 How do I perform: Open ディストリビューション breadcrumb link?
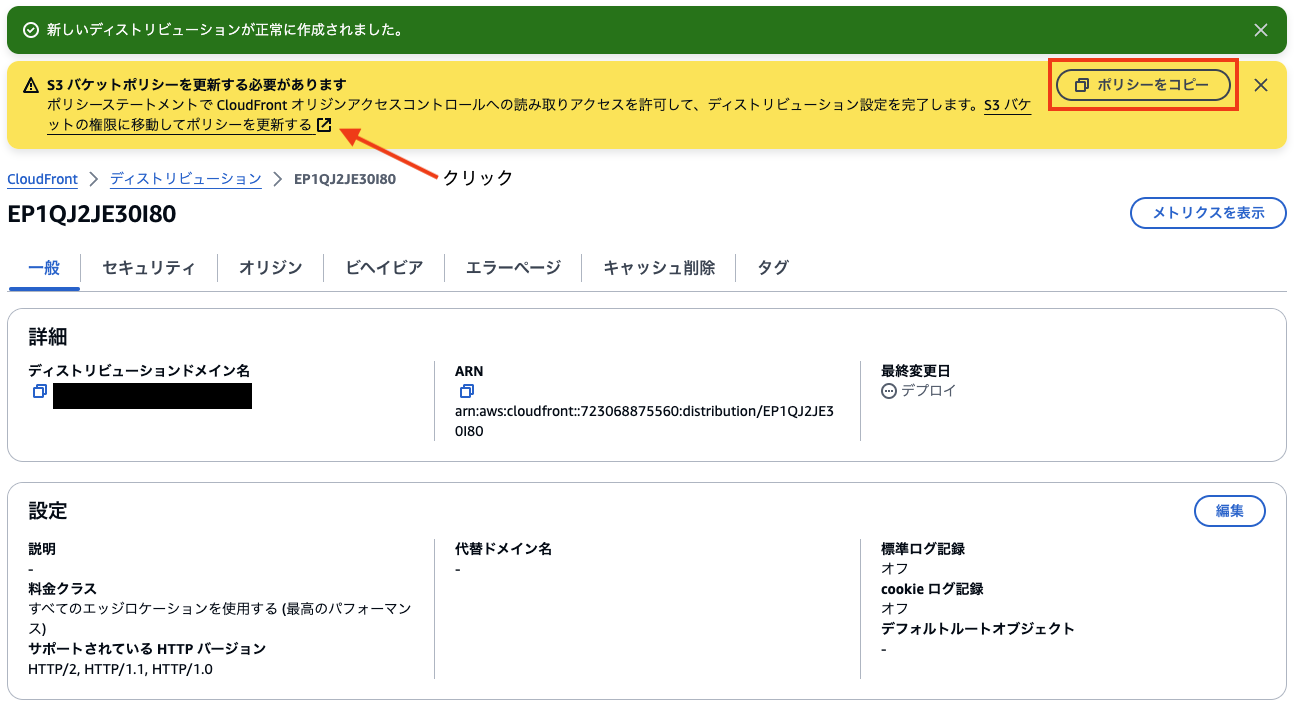point(185,179)
